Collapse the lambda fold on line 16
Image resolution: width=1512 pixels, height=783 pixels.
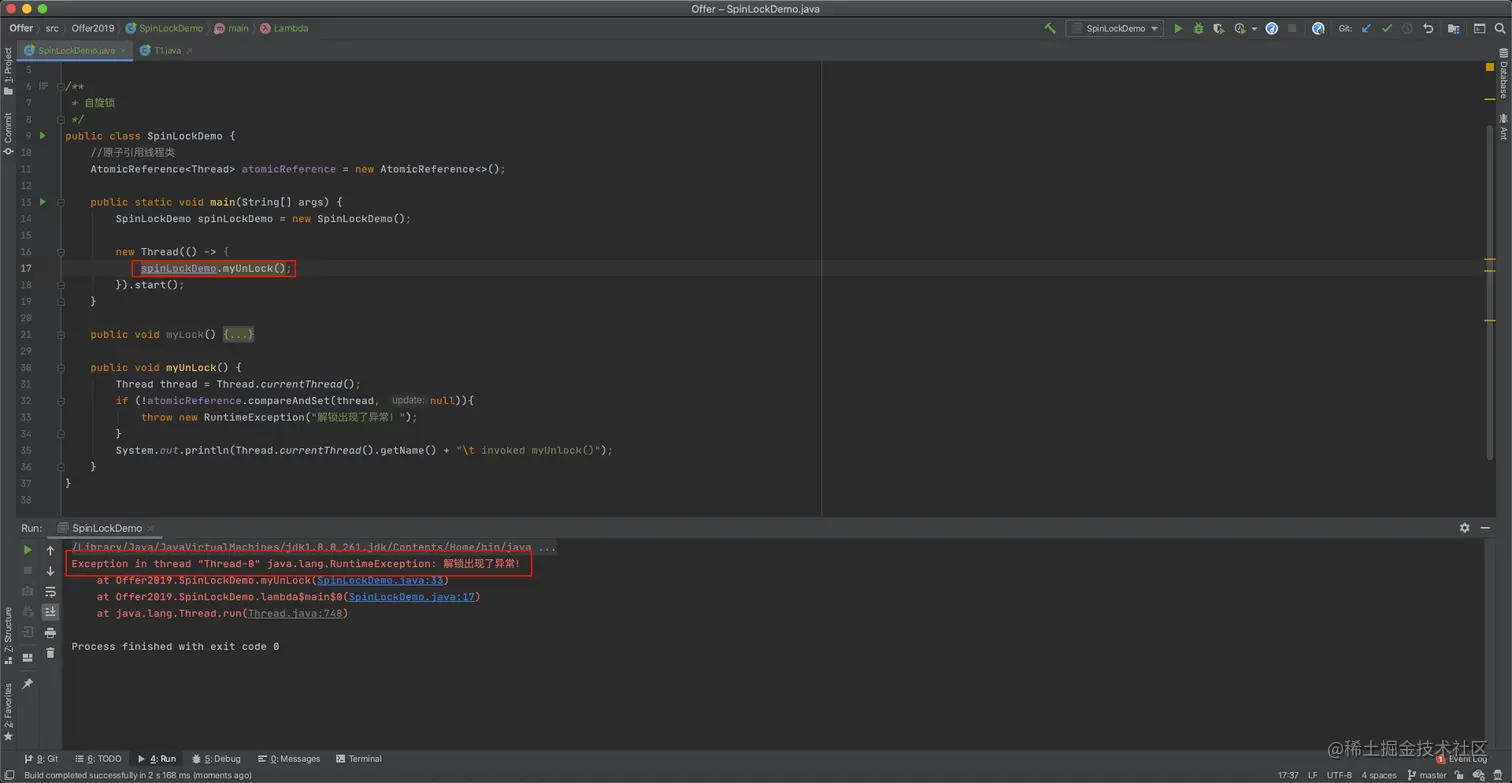pos(61,252)
